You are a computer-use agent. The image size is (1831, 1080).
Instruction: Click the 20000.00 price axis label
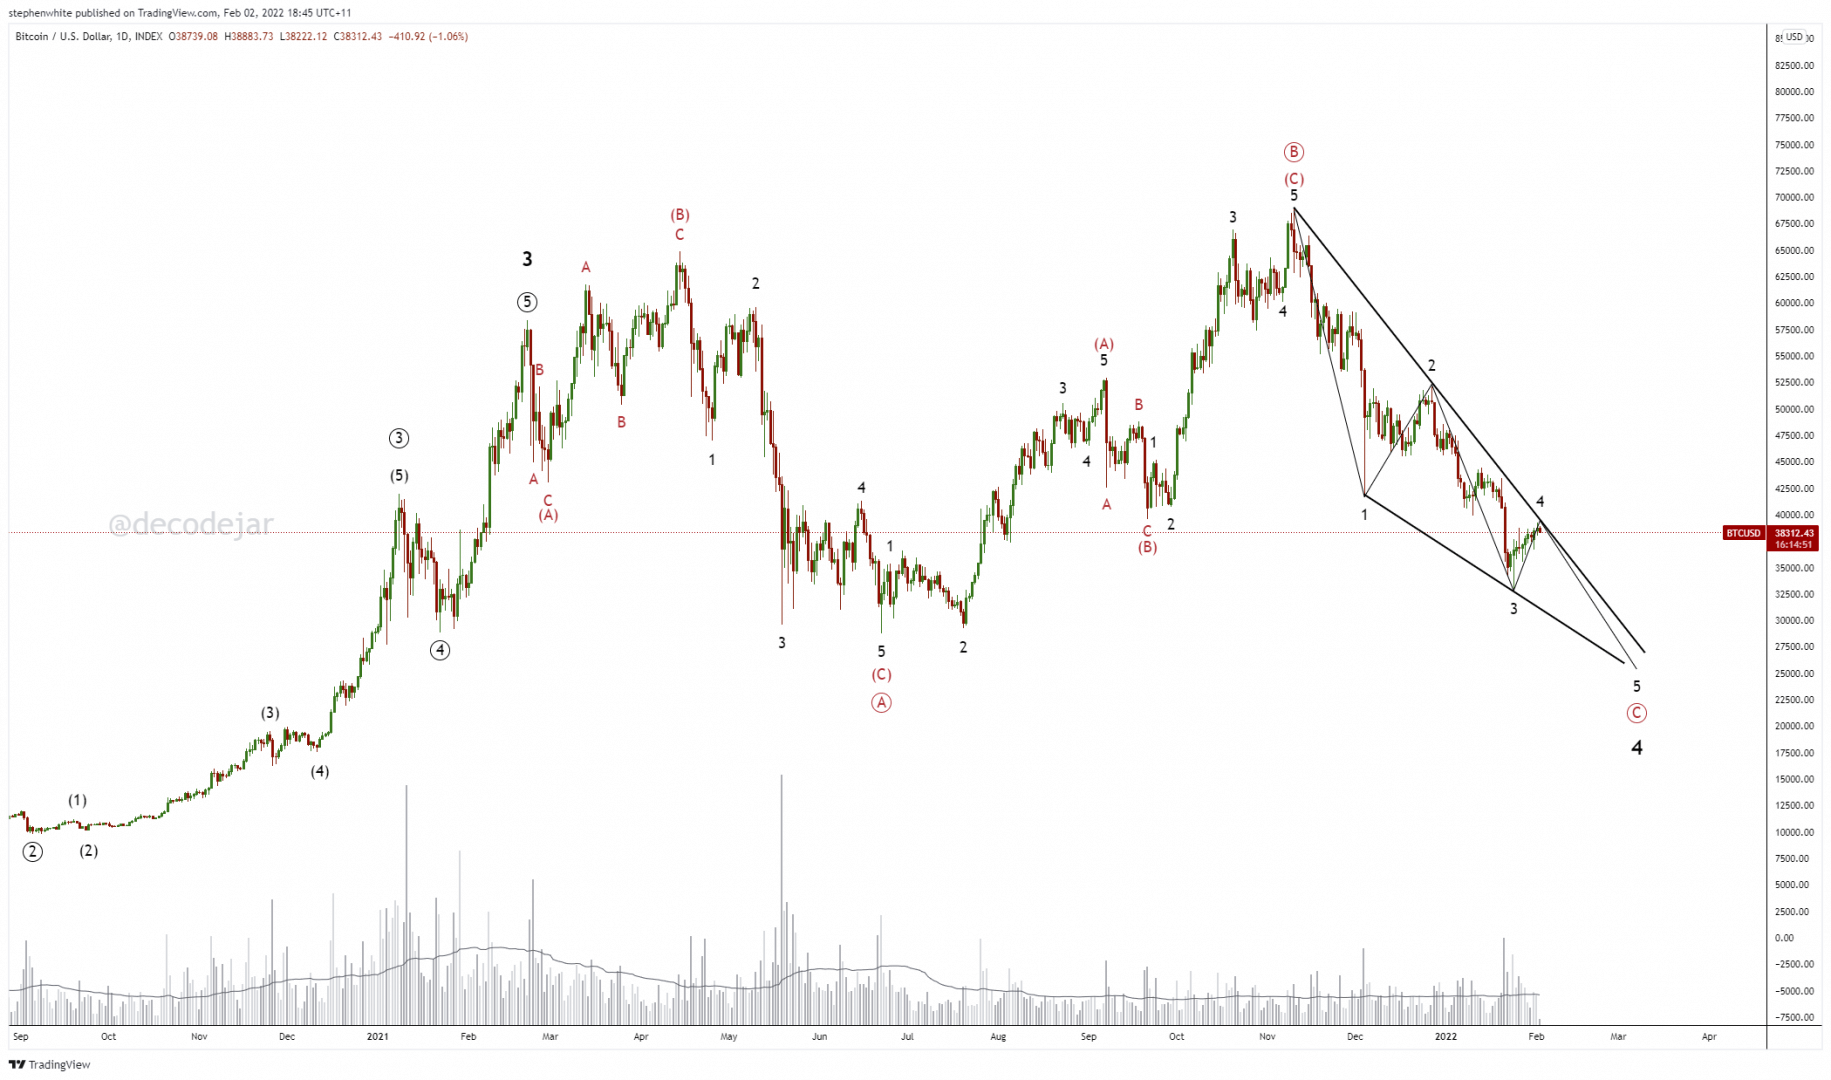point(1794,726)
